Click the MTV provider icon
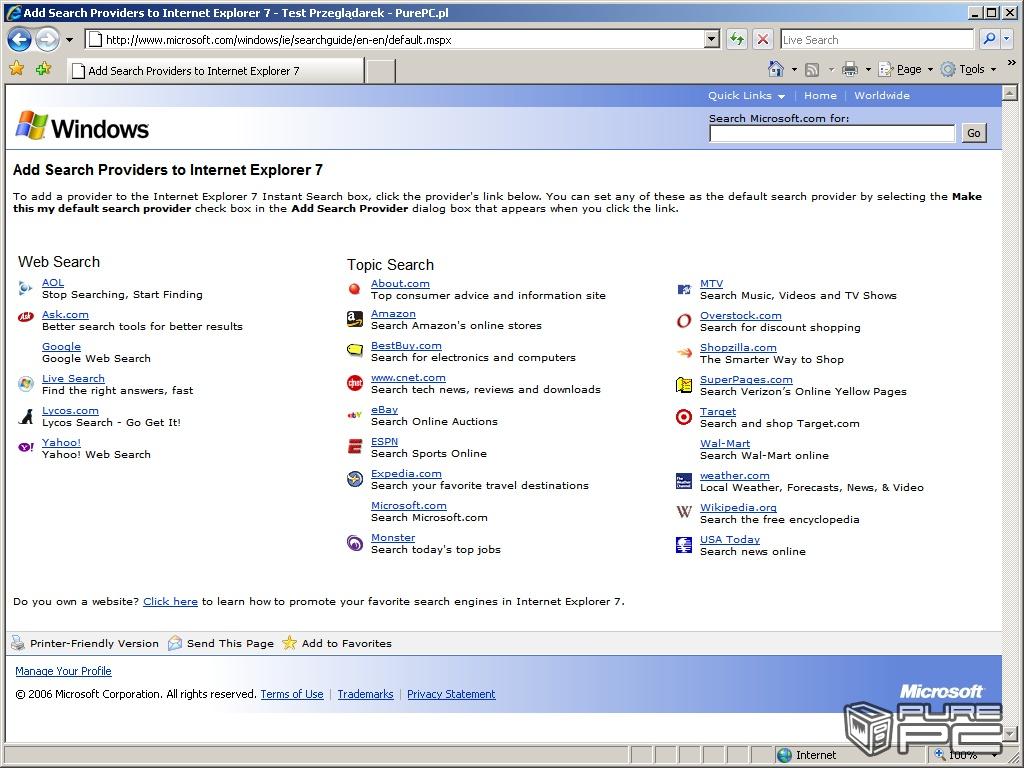The width and height of the screenshot is (1024, 768). tap(684, 289)
